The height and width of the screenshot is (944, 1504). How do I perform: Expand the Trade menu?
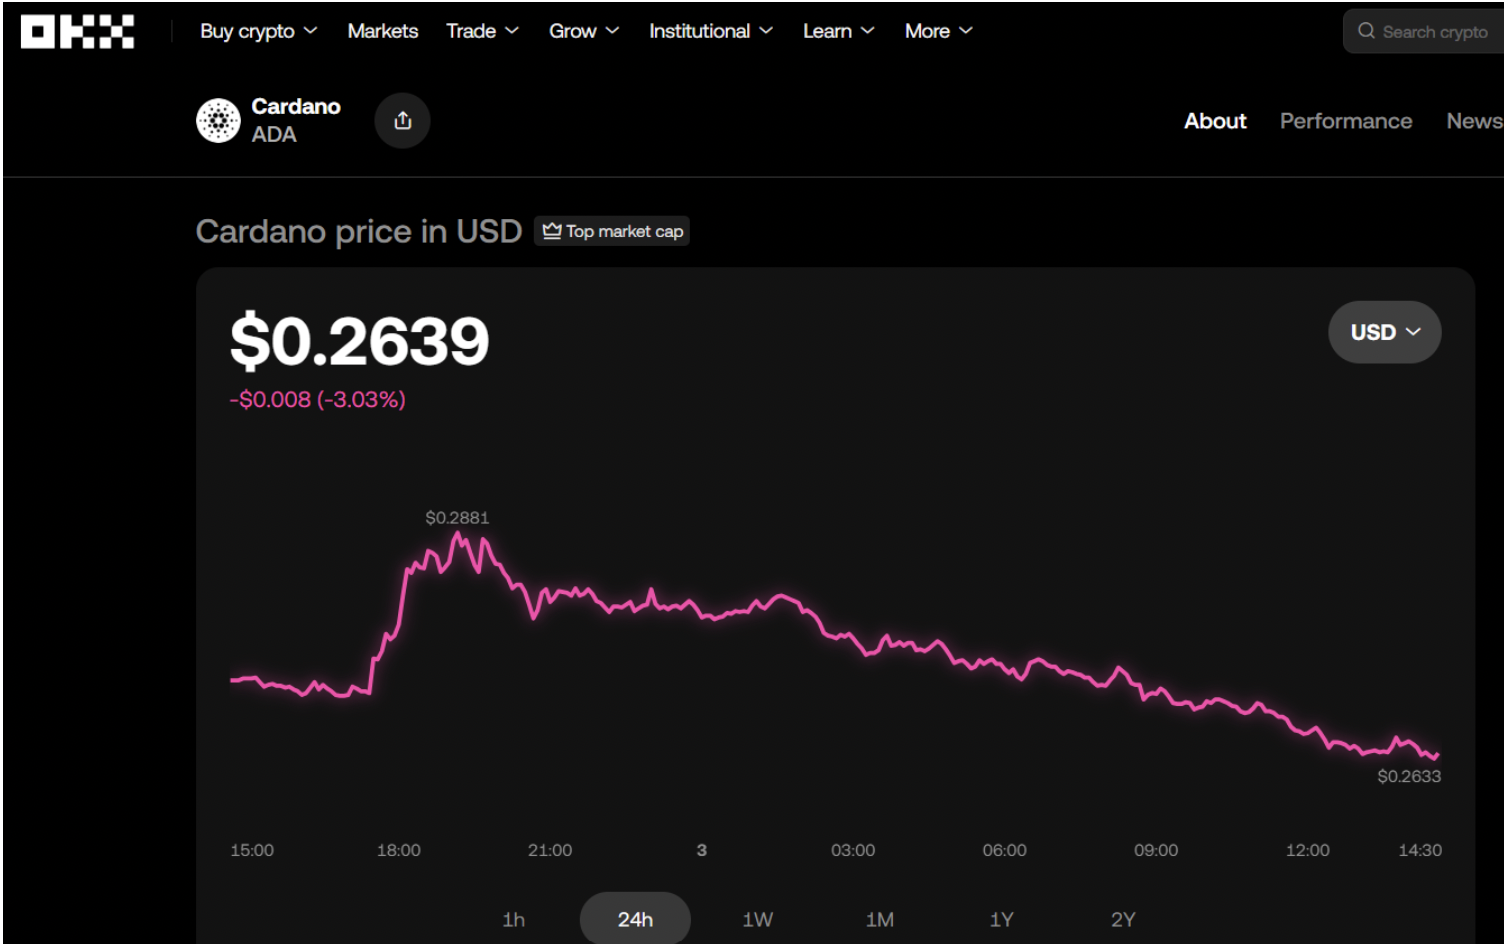(x=482, y=31)
